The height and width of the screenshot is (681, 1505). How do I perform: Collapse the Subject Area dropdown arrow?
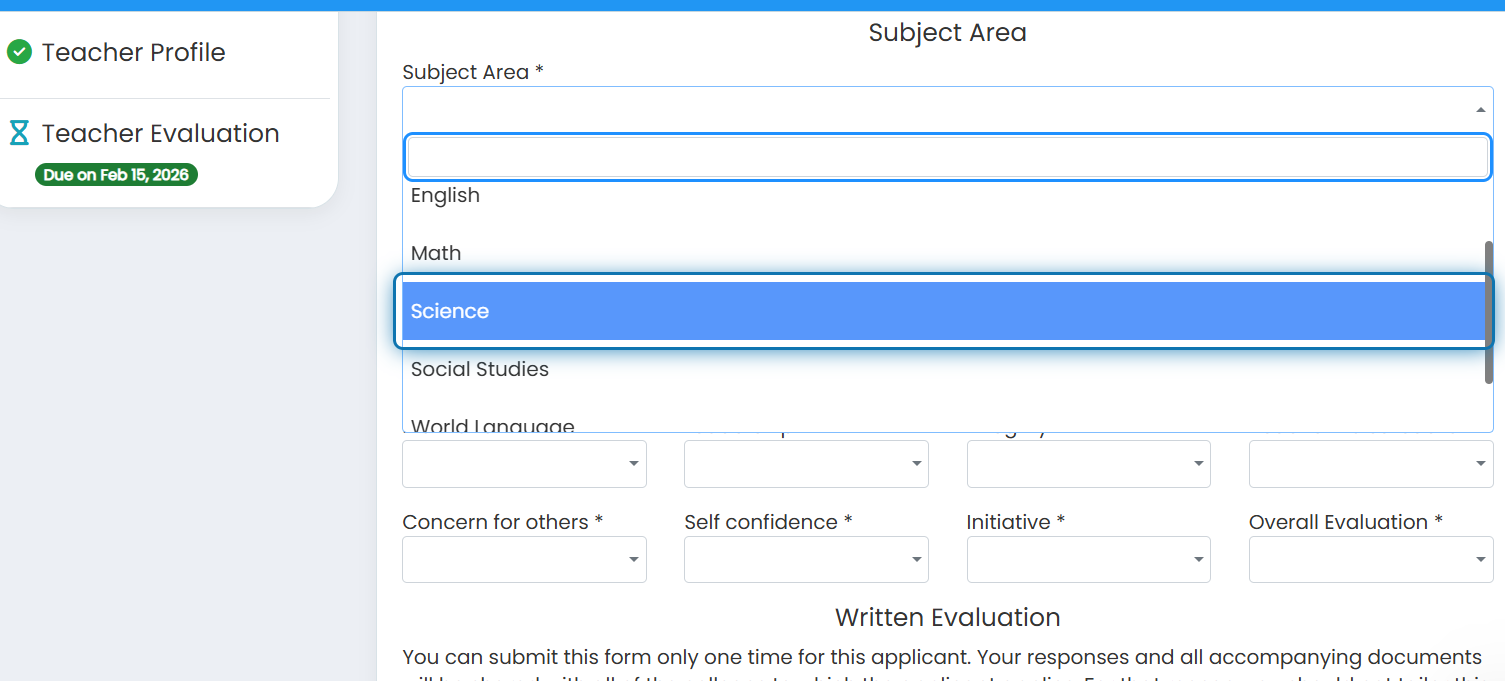[1479, 109]
